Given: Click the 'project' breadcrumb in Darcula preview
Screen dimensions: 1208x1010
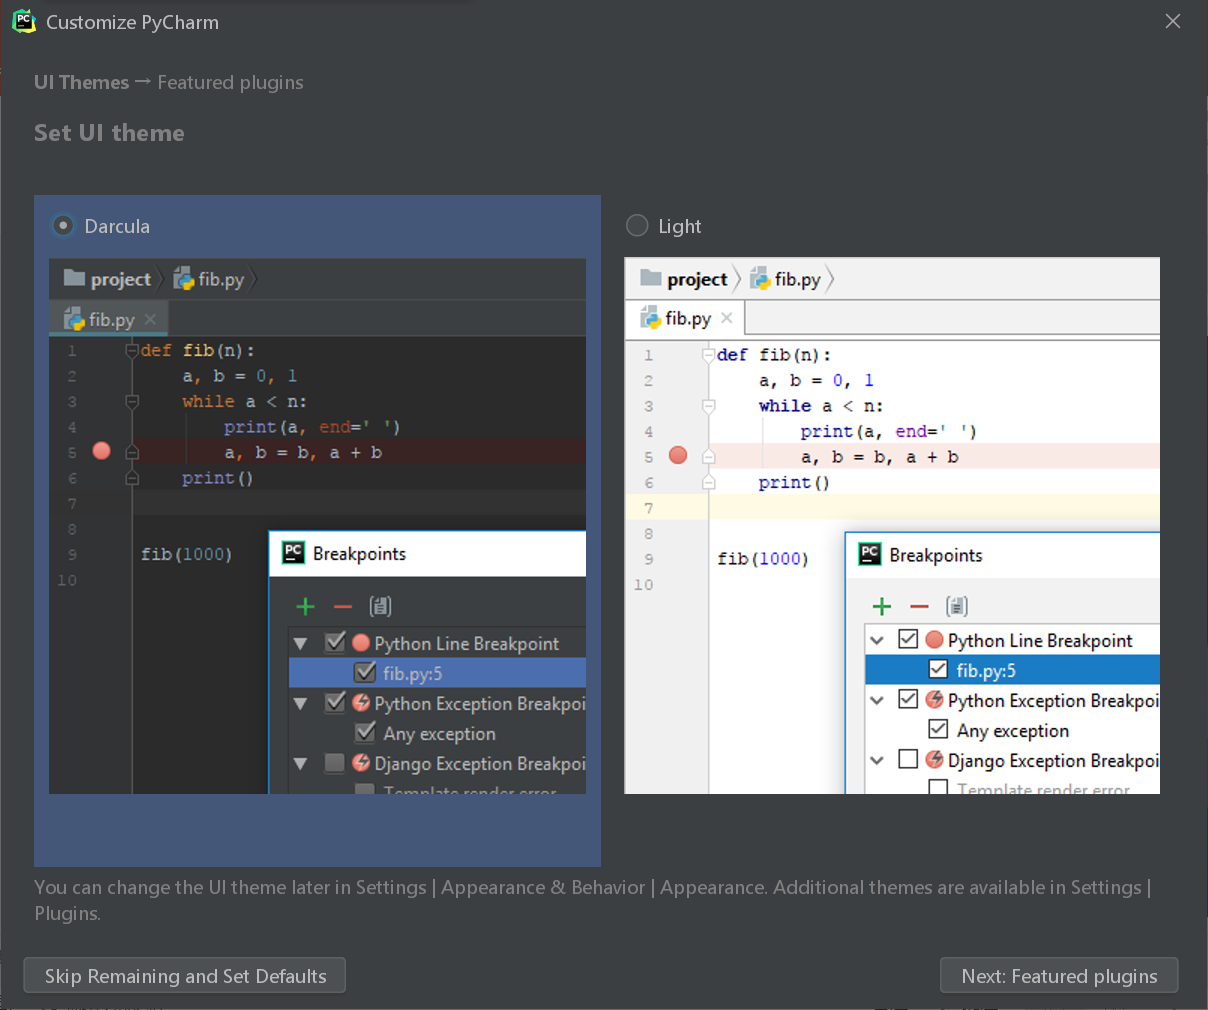Looking at the screenshot, I should pyautogui.click(x=120, y=279).
